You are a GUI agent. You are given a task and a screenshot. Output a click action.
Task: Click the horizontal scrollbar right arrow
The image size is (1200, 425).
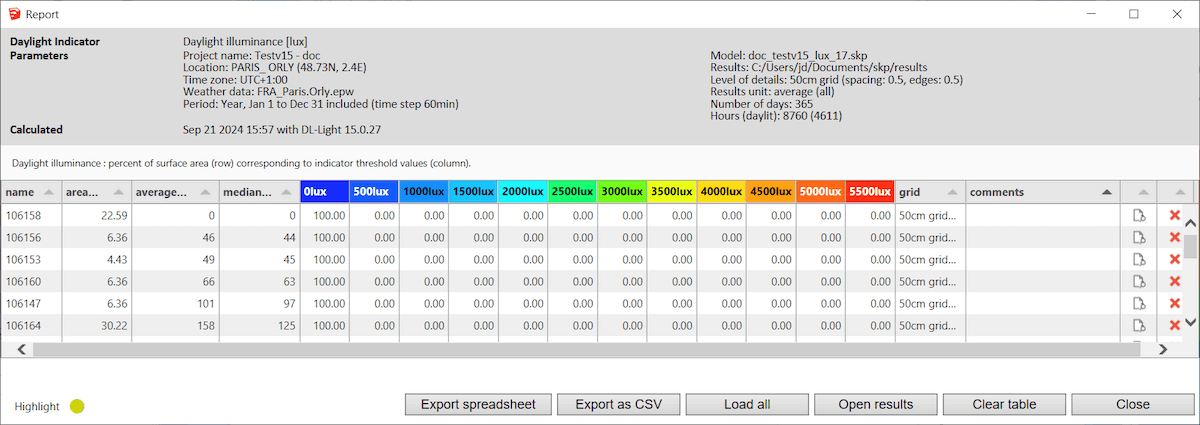pyautogui.click(x=1163, y=350)
